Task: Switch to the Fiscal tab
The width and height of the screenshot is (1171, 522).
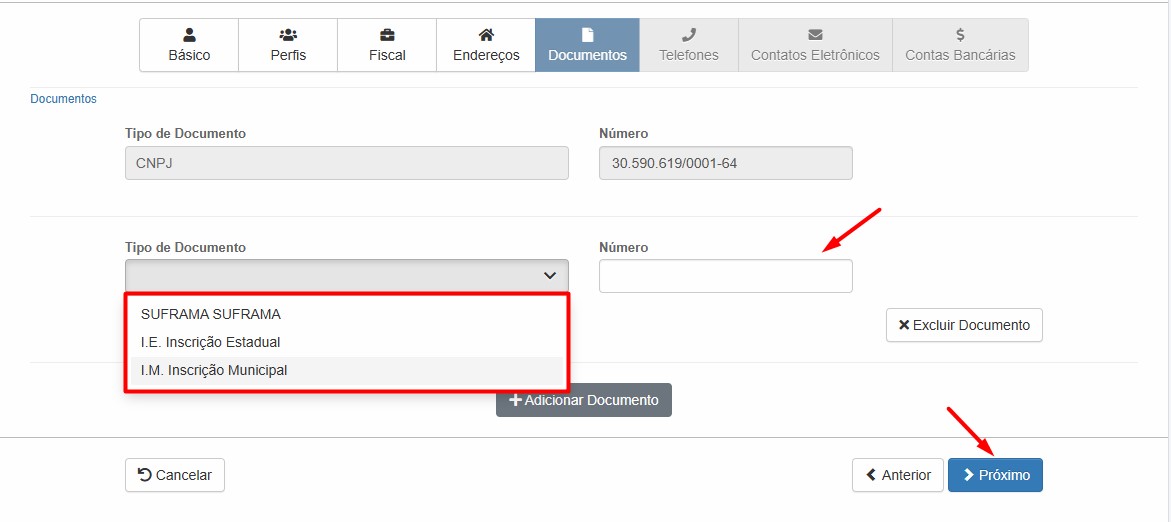Action: coord(387,46)
